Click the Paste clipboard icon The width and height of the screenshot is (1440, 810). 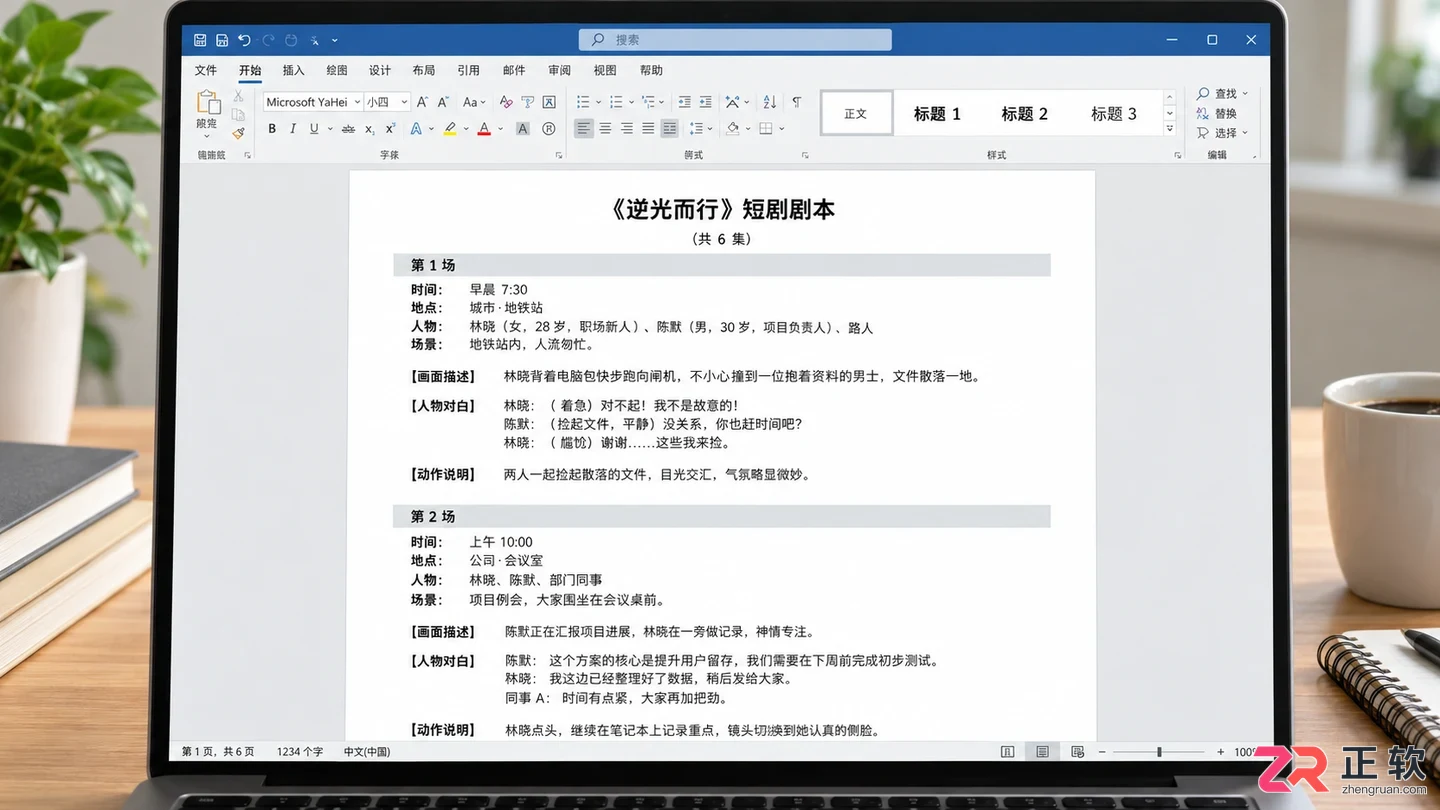point(208,102)
